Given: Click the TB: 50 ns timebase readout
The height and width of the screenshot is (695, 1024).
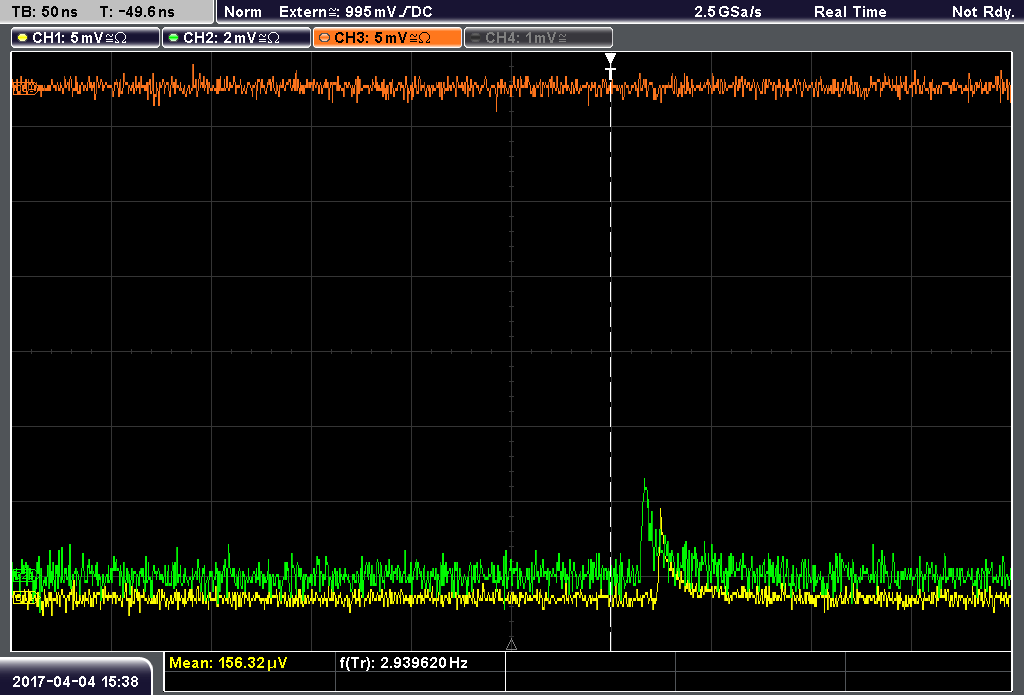Looking at the screenshot, I should (x=44, y=12).
